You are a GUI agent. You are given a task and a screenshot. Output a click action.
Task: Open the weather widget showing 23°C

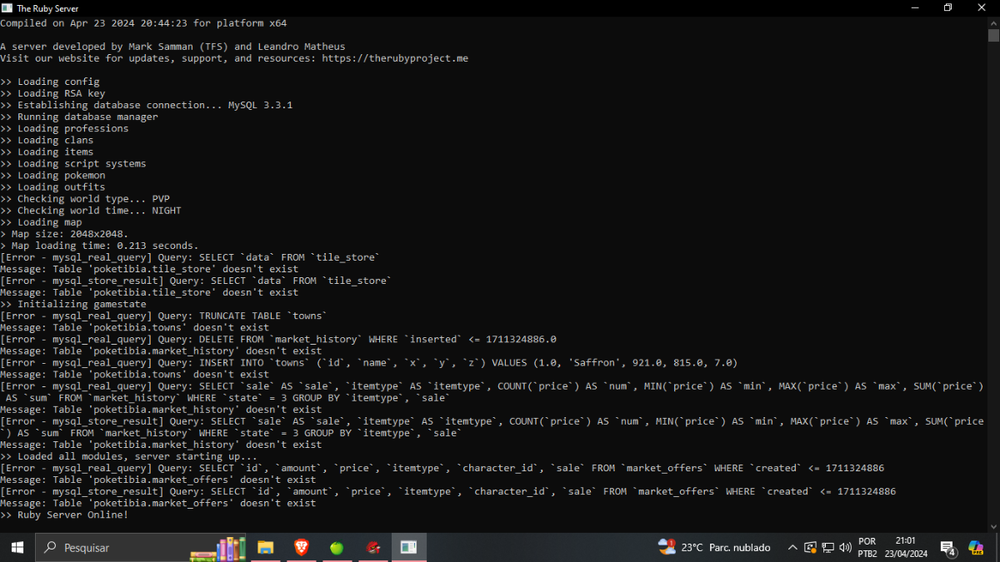[713, 547]
